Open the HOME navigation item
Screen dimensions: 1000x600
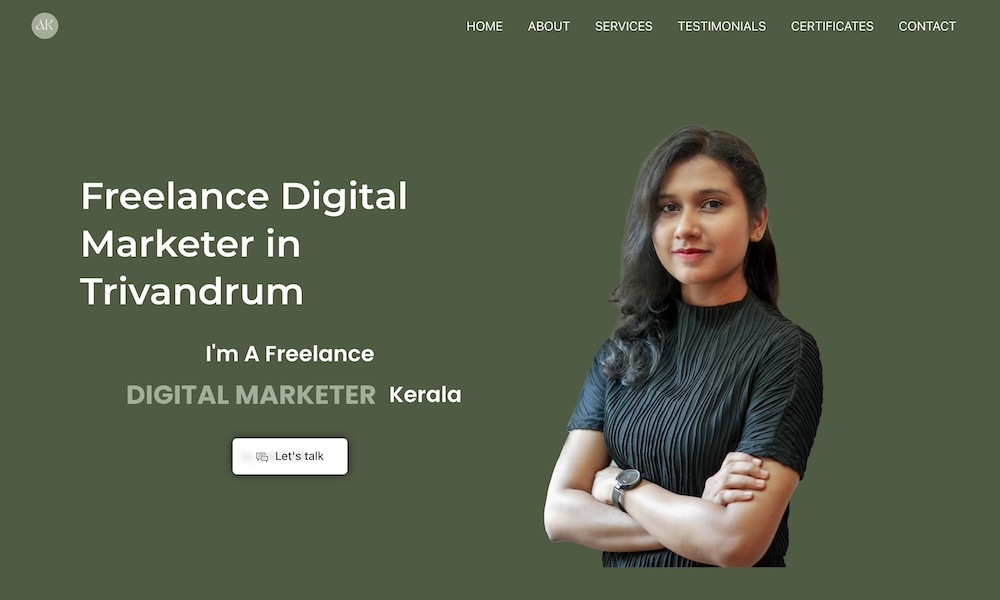click(484, 26)
